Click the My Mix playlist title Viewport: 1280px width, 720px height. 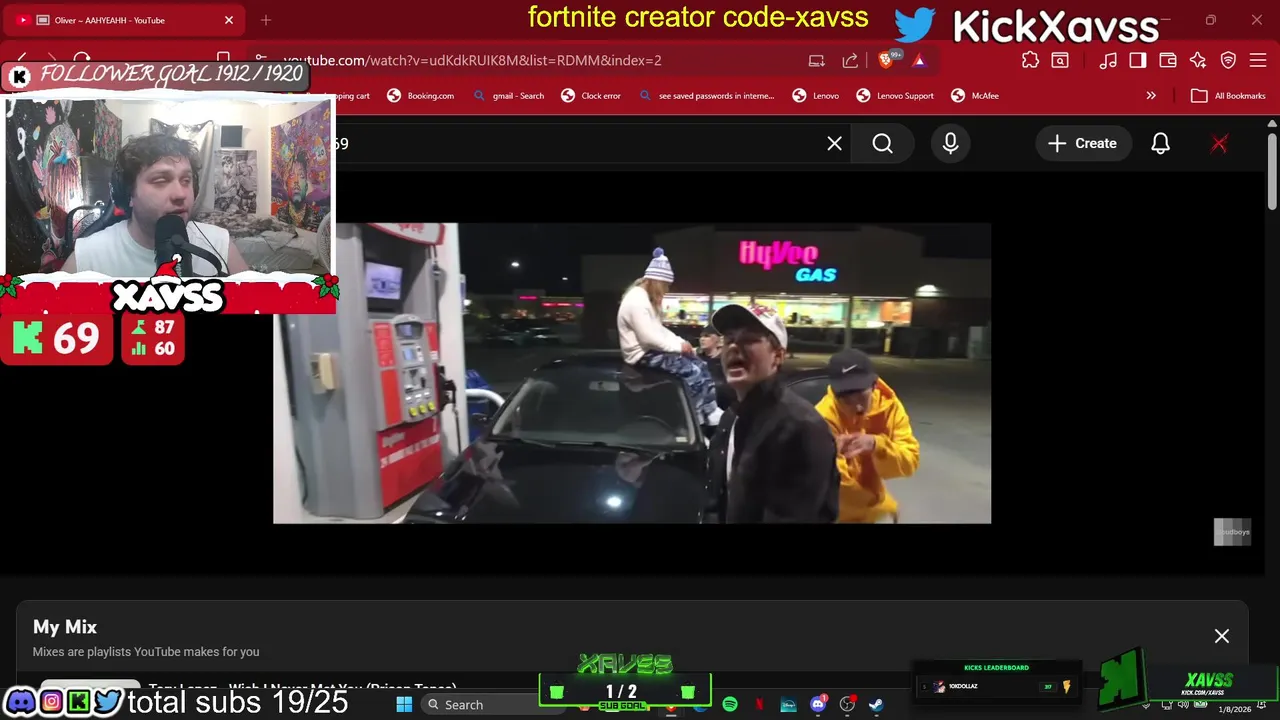pos(65,627)
